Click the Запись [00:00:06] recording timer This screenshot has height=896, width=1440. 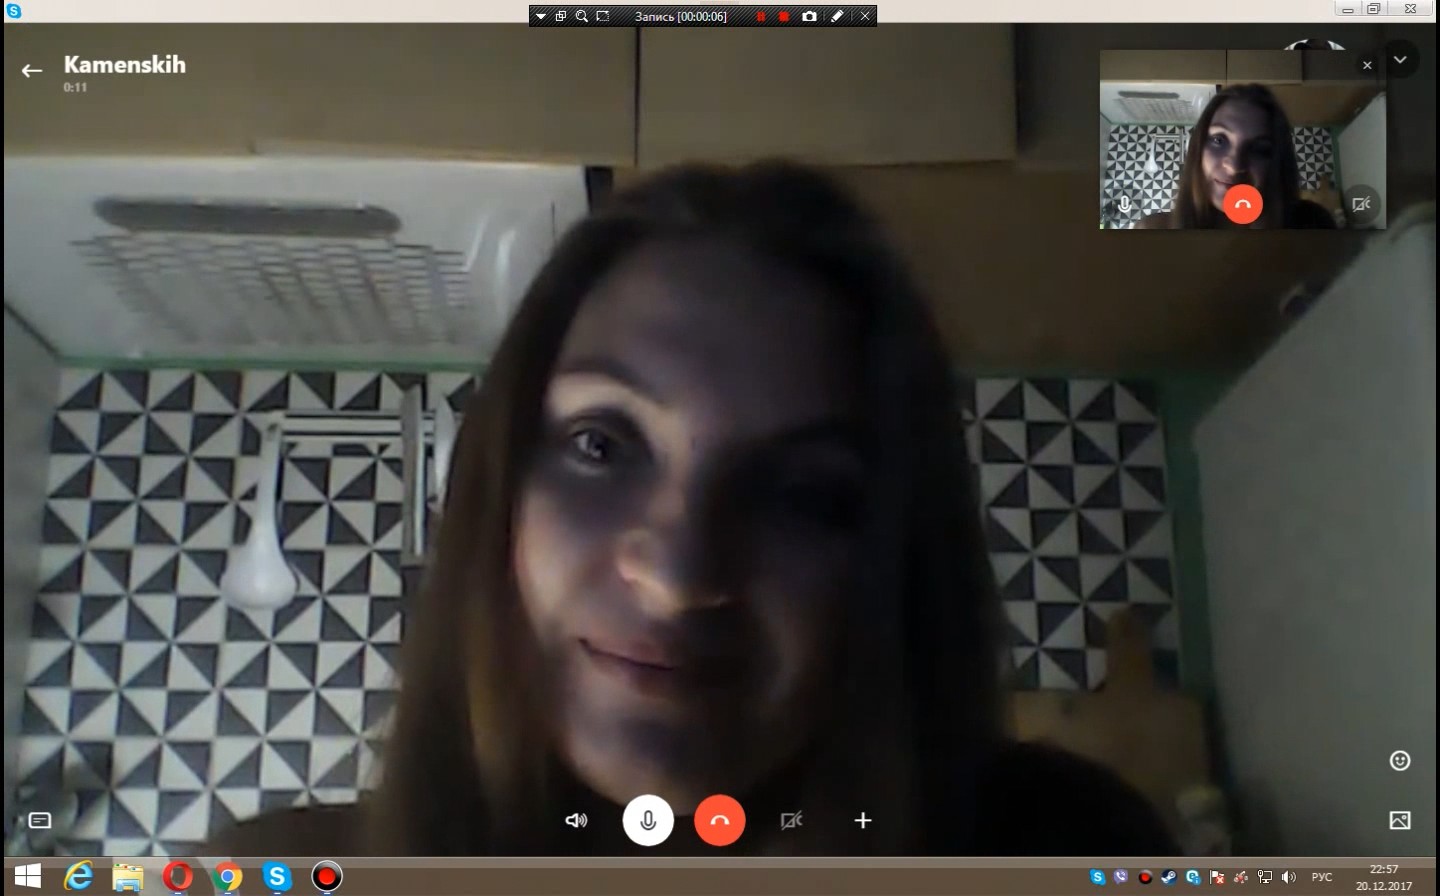(681, 16)
